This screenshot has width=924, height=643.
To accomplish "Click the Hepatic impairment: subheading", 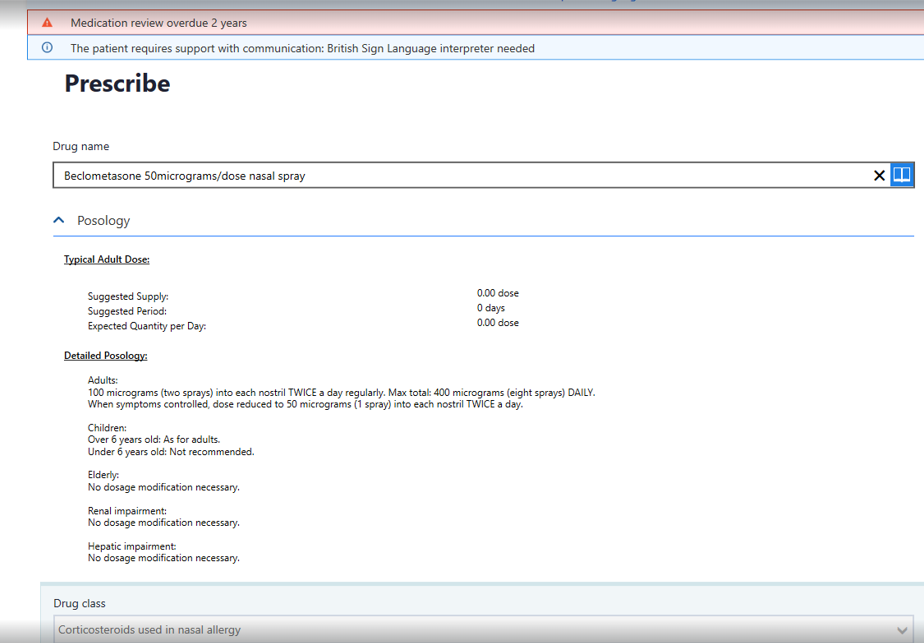I will (x=132, y=546).
